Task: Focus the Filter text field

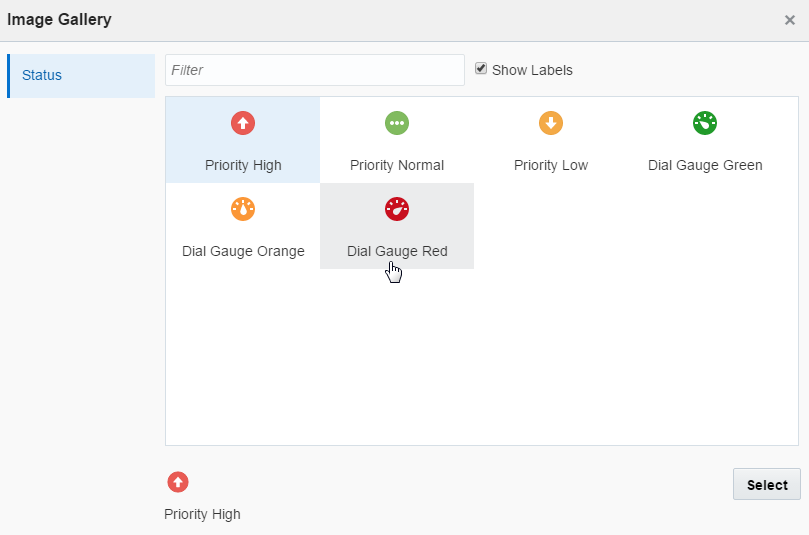Action: [315, 70]
